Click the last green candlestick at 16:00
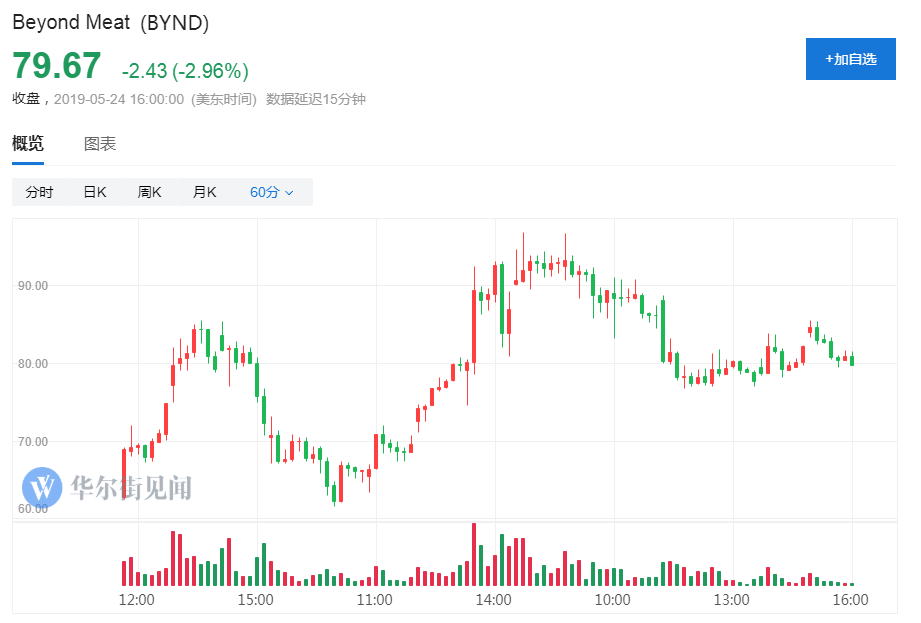 852,359
